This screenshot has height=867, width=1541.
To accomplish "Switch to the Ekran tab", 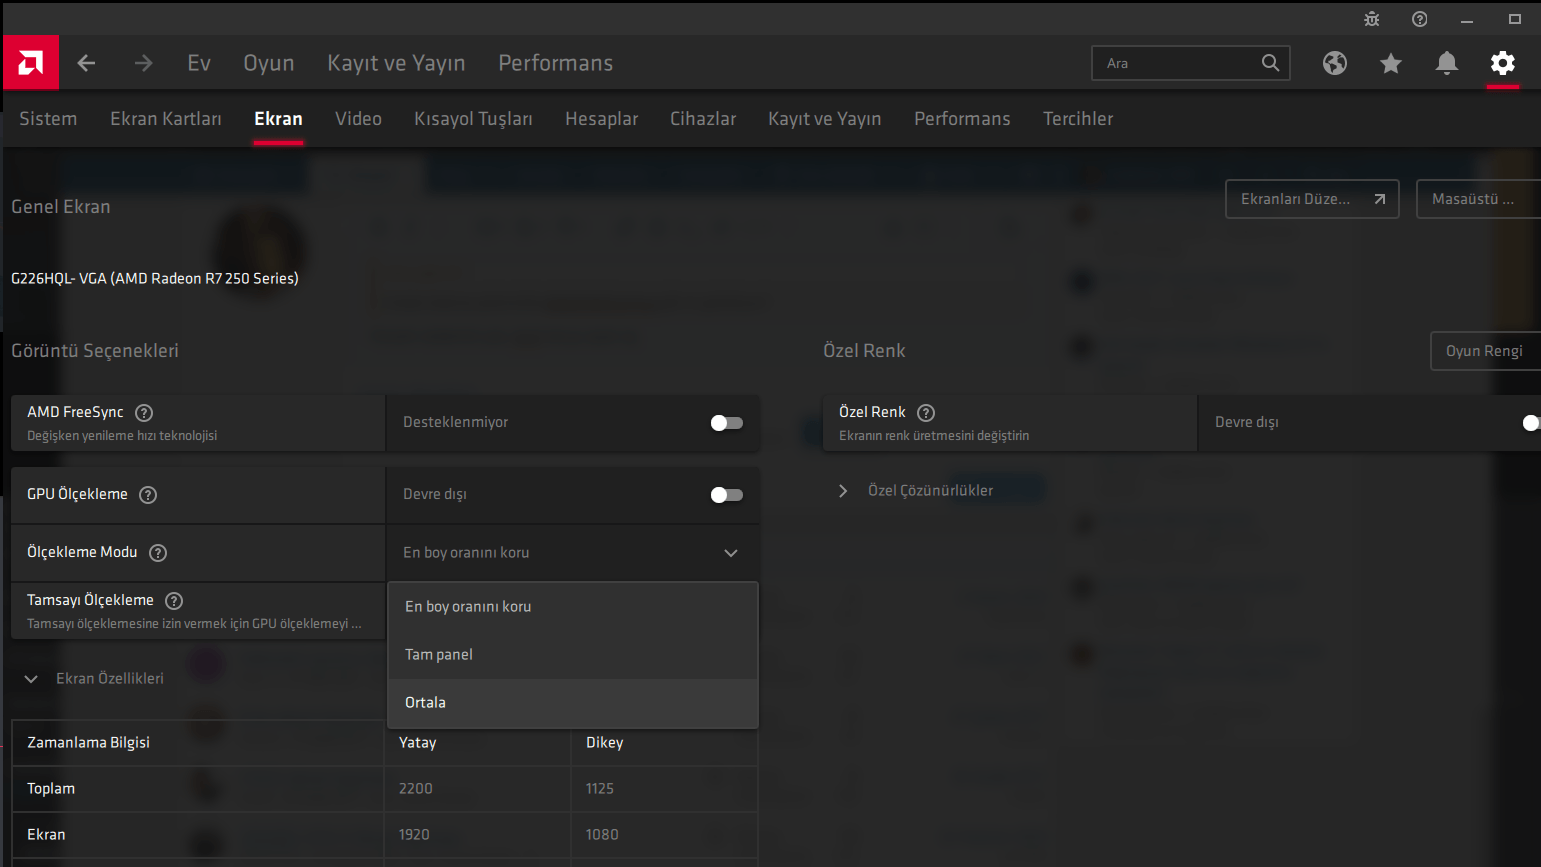I will pyautogui.click(x=278, y=119).
